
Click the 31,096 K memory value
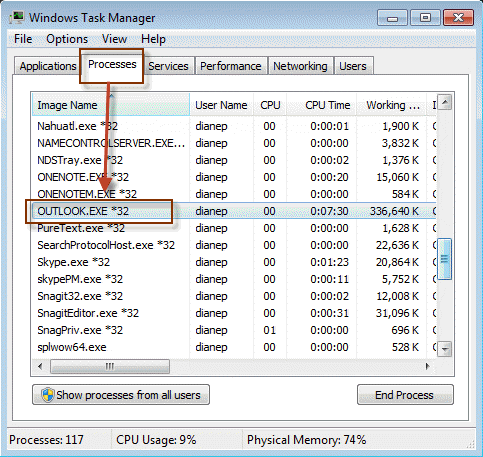pyautogui.click(x=397, y=313)
